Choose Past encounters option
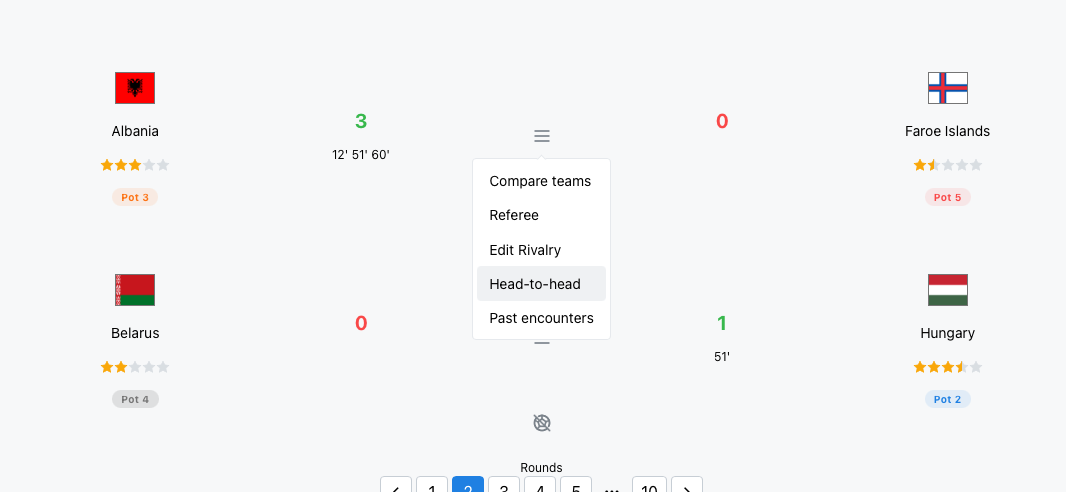The width and height of the screenshot is (1066, 492). (541, 318)
